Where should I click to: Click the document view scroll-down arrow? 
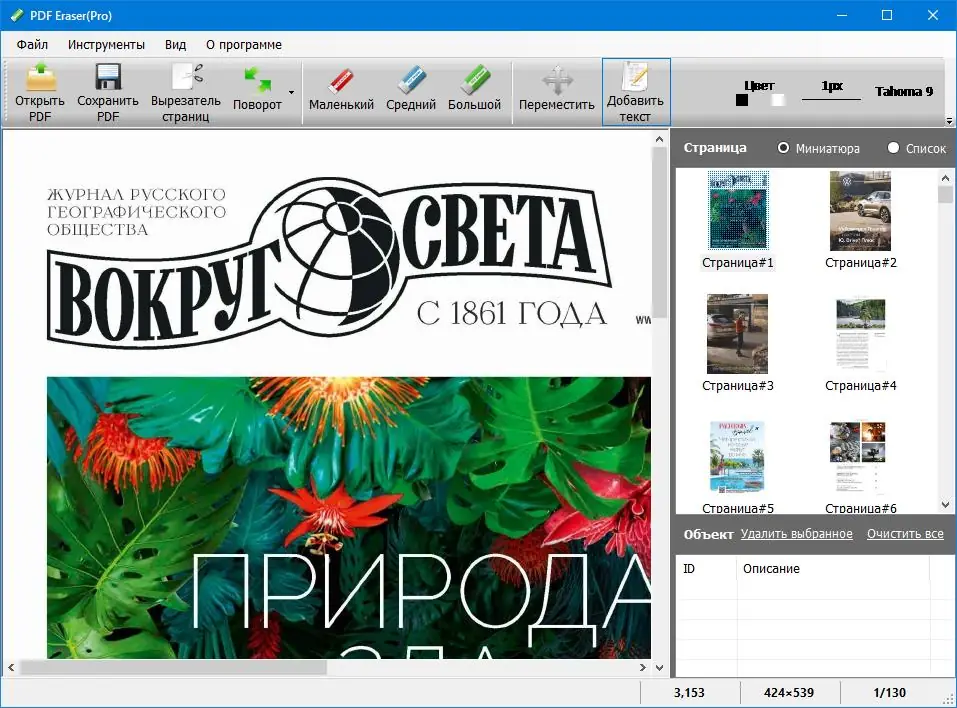click(659, 668)
